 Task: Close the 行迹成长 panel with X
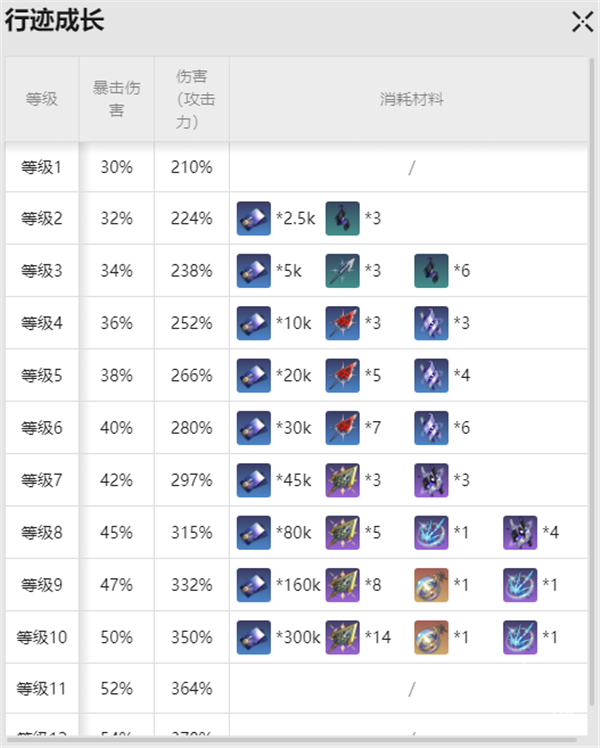click(582, 22)
